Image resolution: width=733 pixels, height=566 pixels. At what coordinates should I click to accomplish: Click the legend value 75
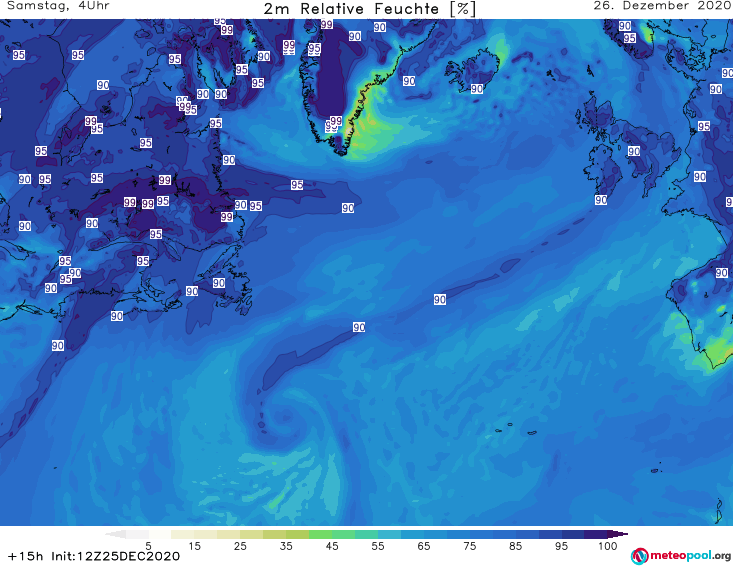pos(469,546)
